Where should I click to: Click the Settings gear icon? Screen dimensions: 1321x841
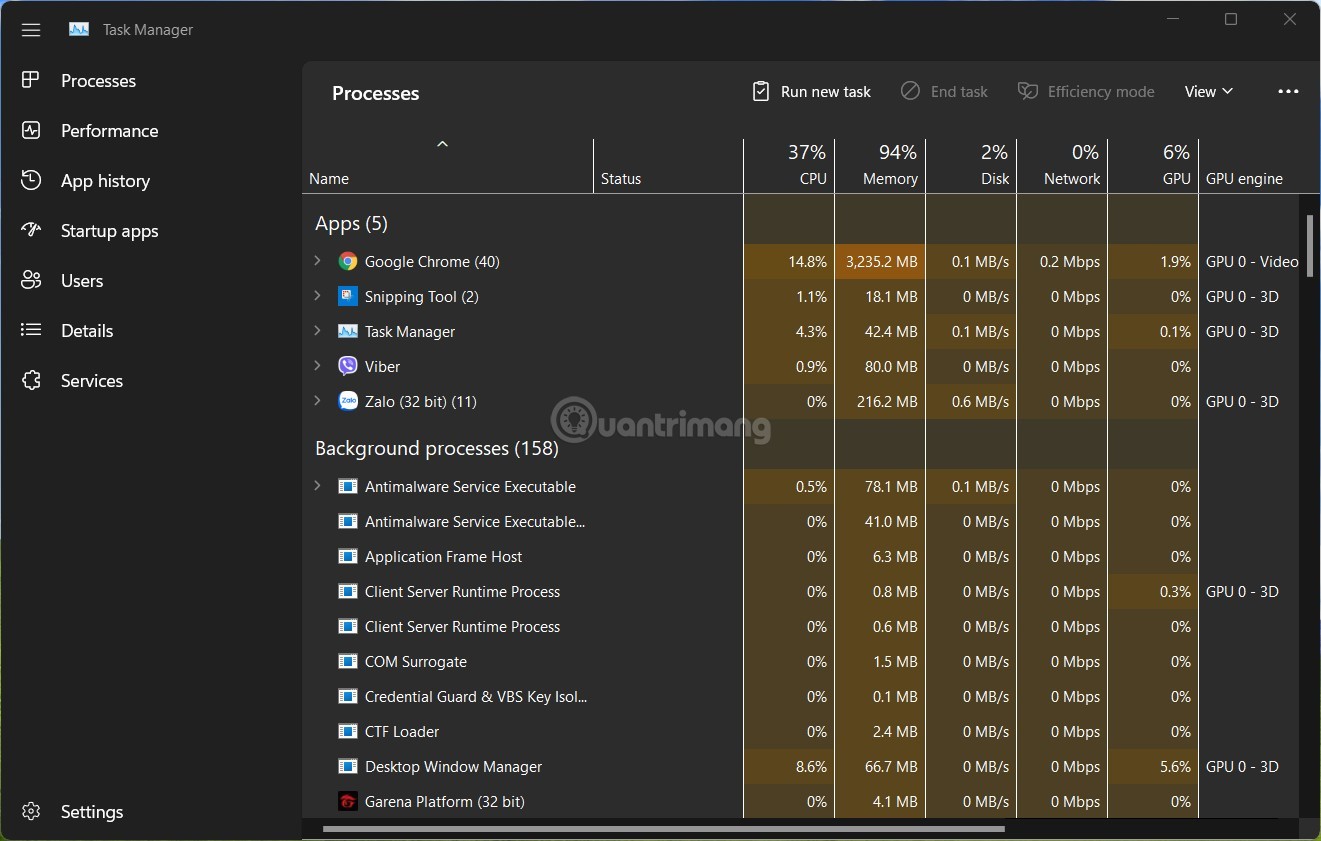click(x=31, y=812)
